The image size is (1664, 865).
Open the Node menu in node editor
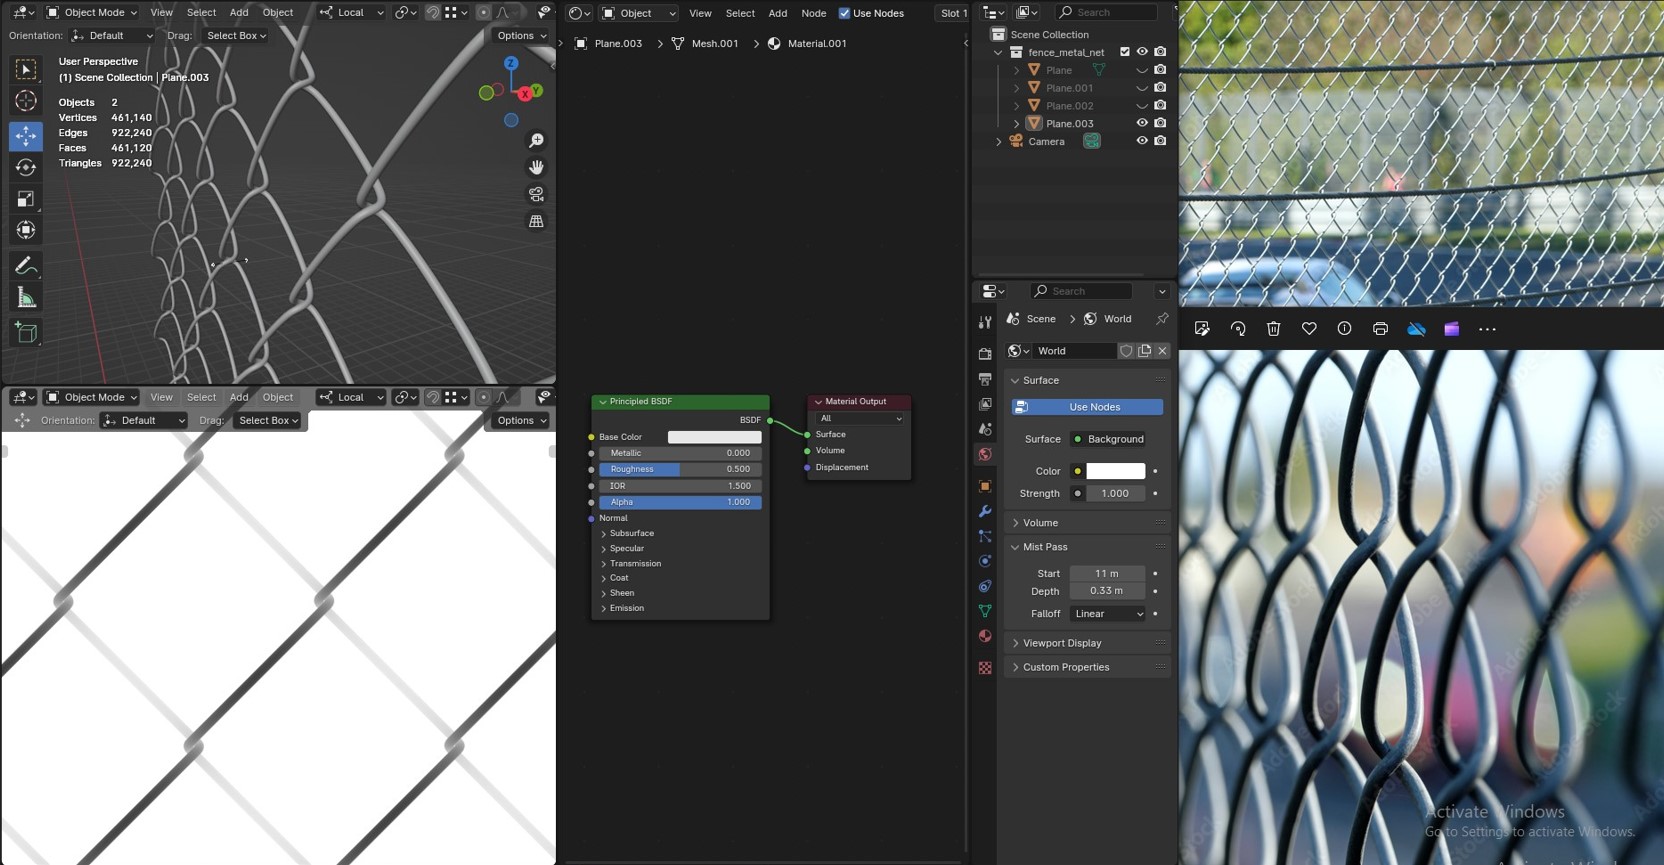click(x=814, y=13)
